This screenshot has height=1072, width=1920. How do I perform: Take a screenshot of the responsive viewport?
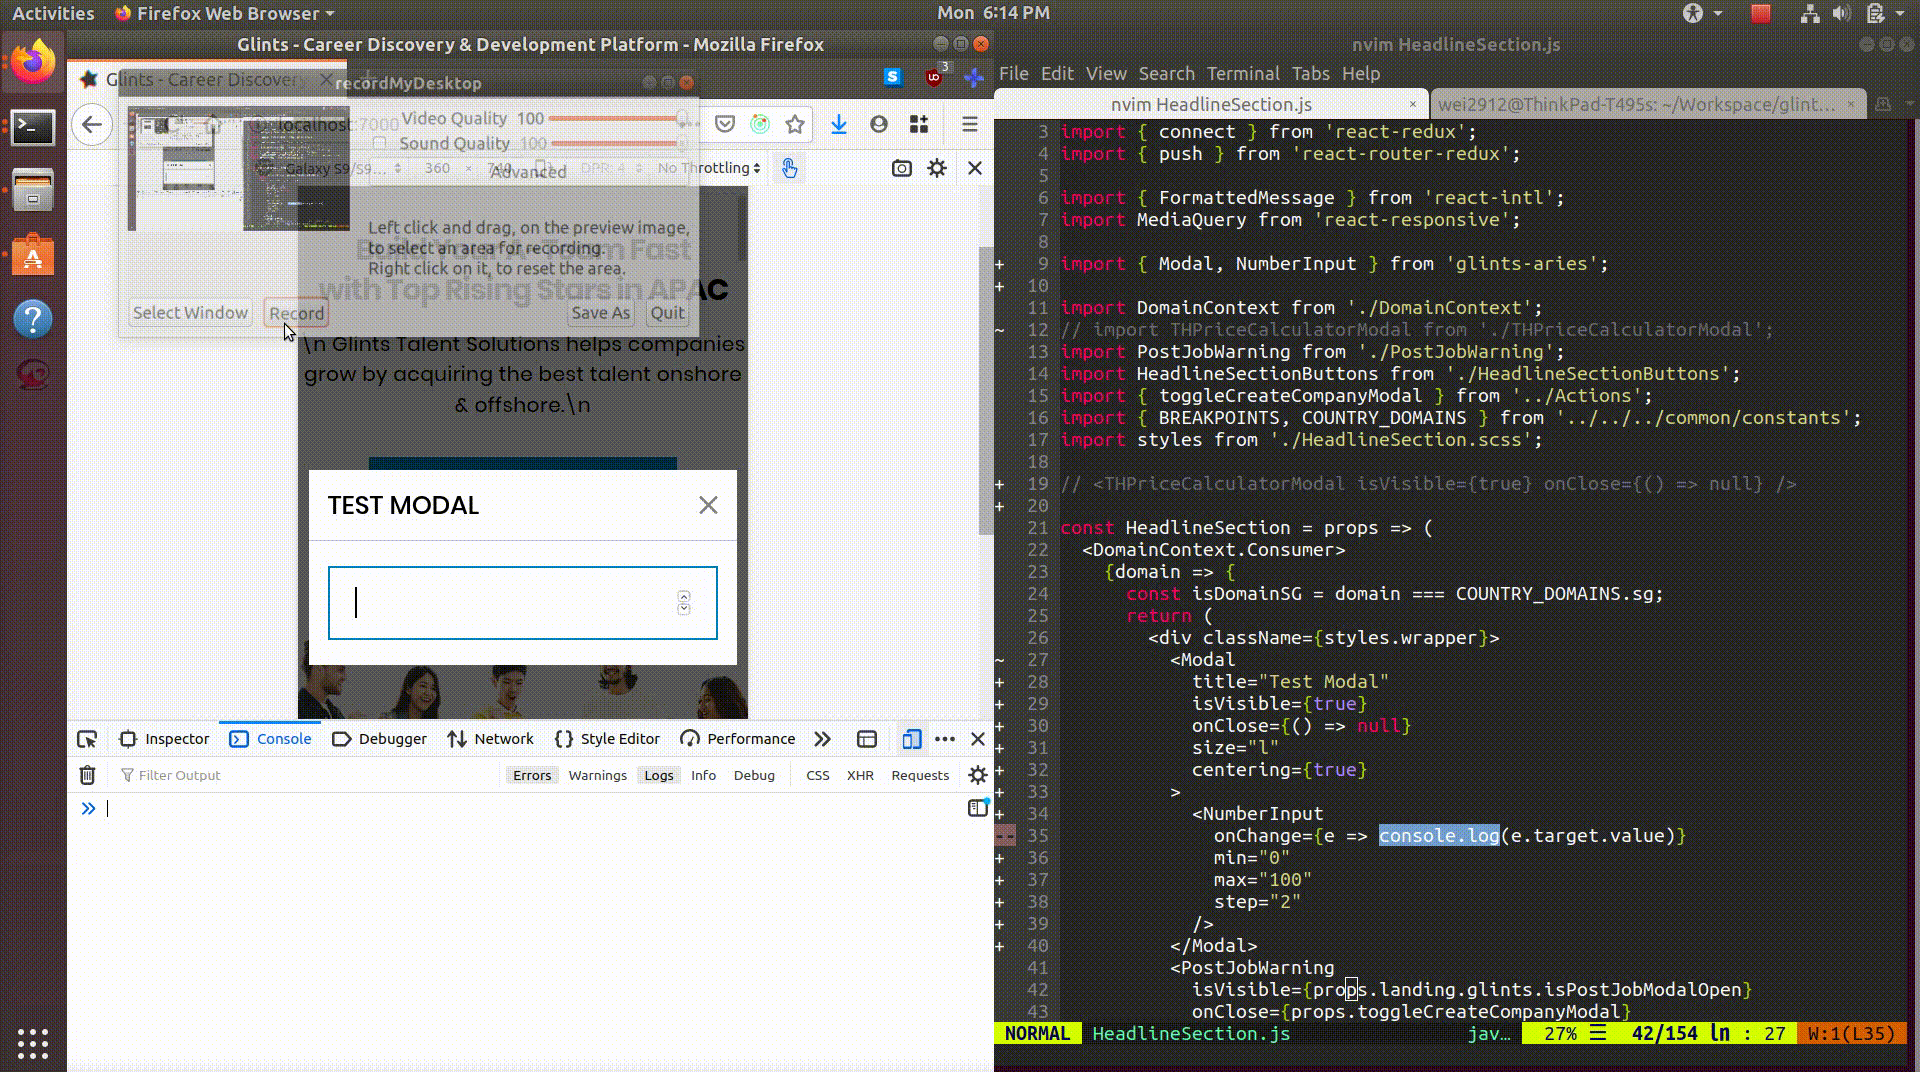[x=901, y=168]
